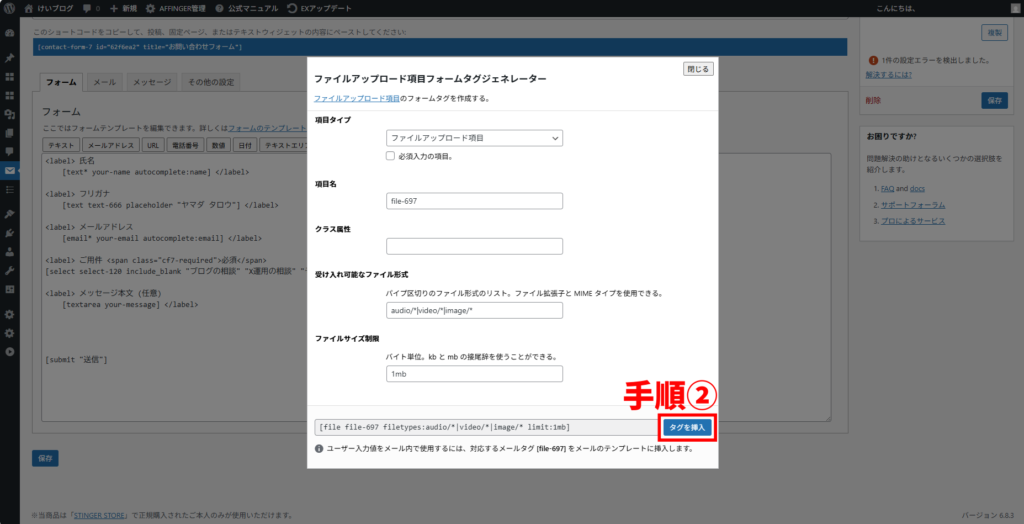Click the 項目名 field containing file-697
The height and width of the screenshot is (524, 1024).
[474, 201]
